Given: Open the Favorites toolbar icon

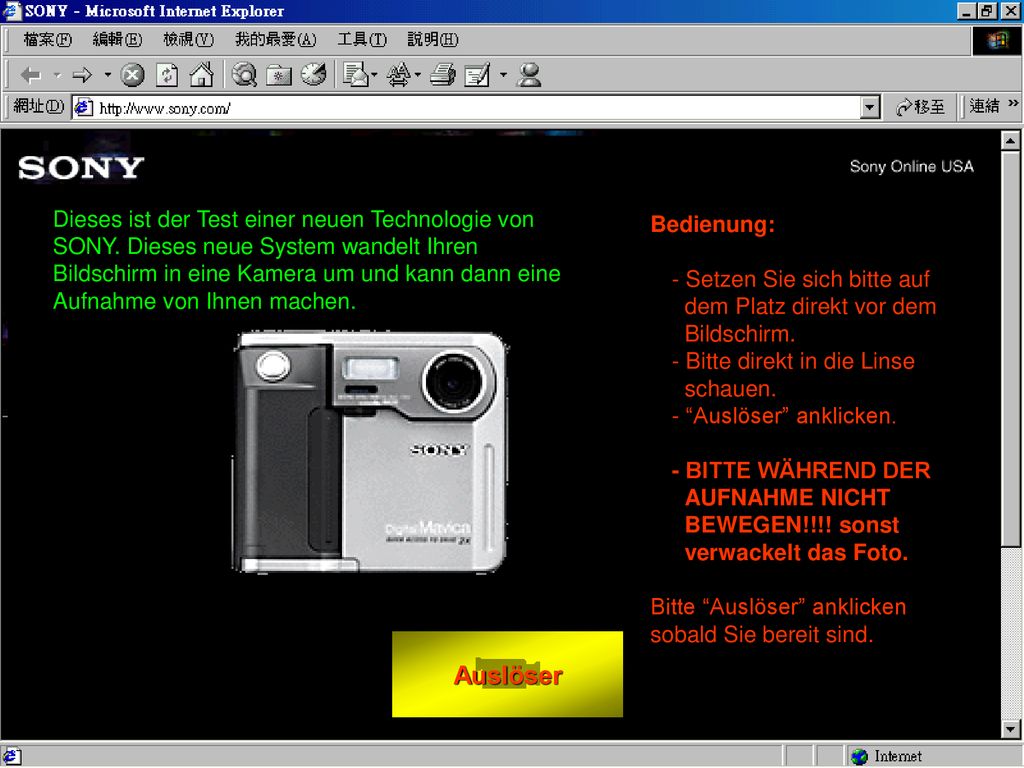Looking at the screenshot, I should click(279, 76).
